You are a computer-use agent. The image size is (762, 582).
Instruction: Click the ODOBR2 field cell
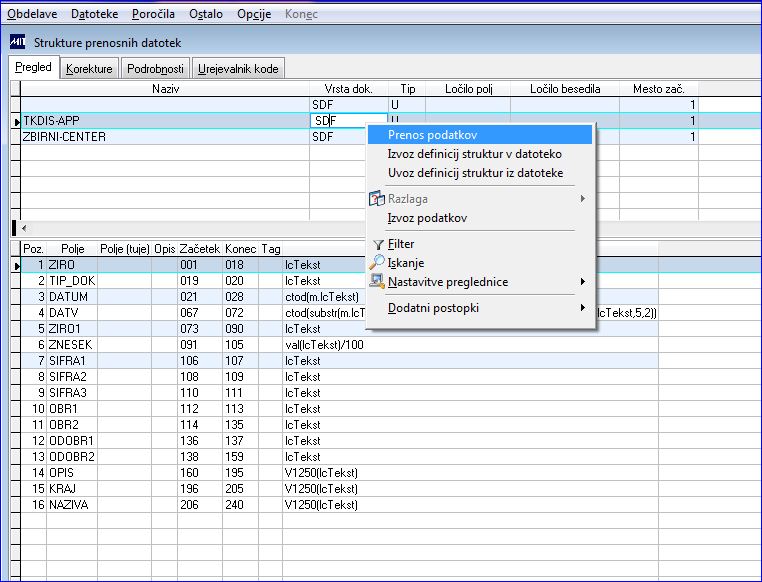pyautogui.click(x=72, y=457)
